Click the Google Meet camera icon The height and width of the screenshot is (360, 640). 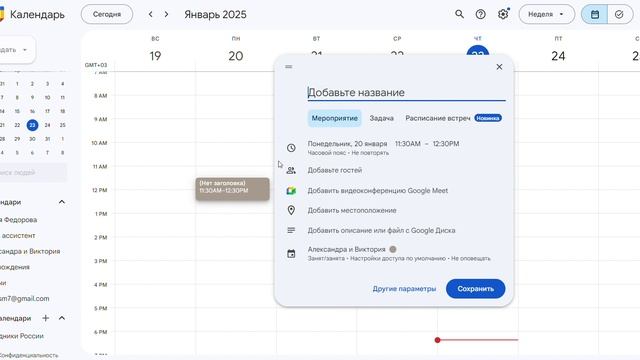(x=291, y=191)
